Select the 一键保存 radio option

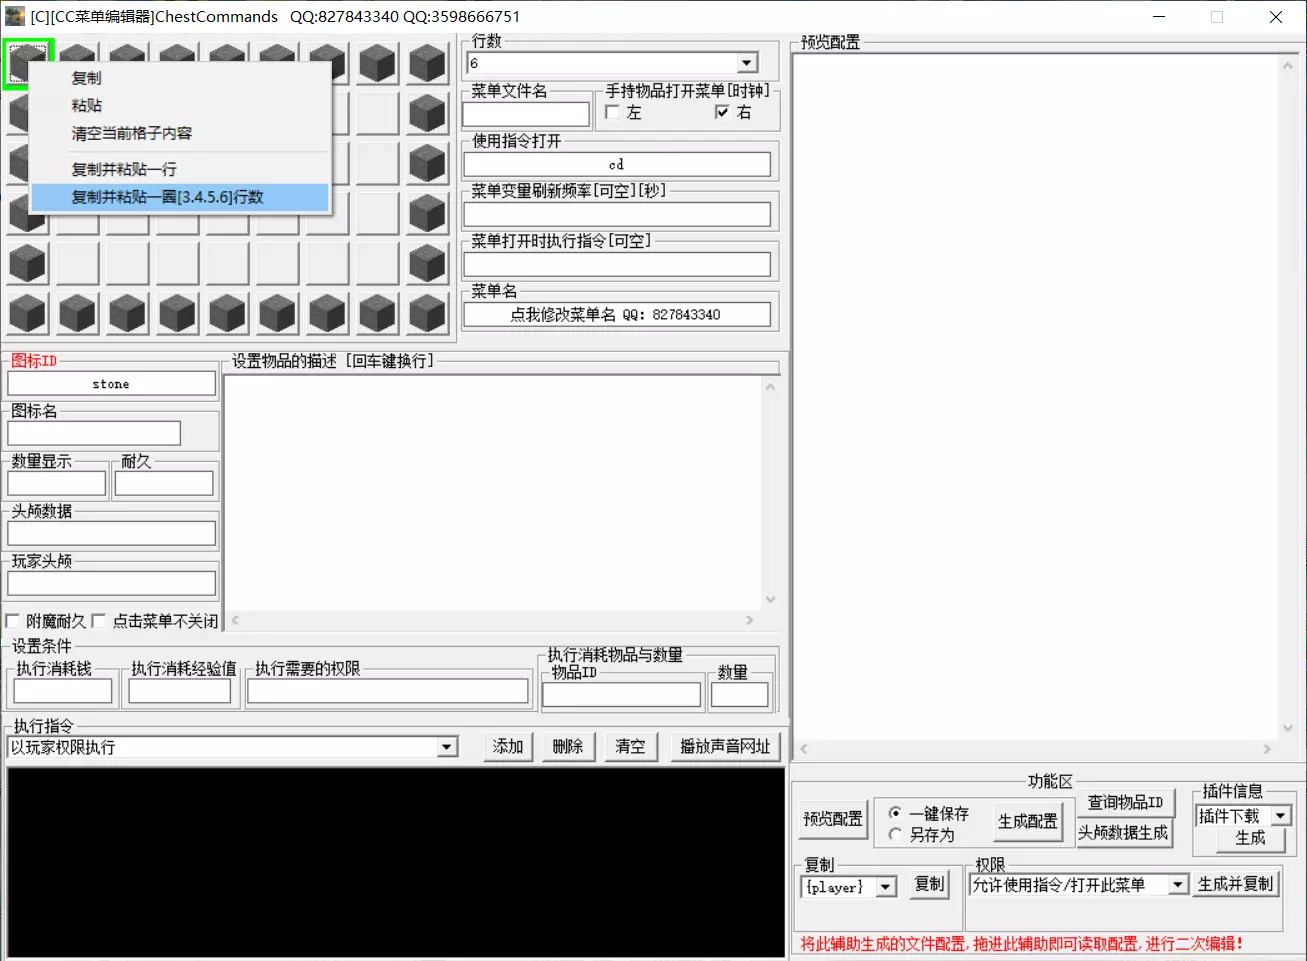pyautogui.click(x=895, y=813)
